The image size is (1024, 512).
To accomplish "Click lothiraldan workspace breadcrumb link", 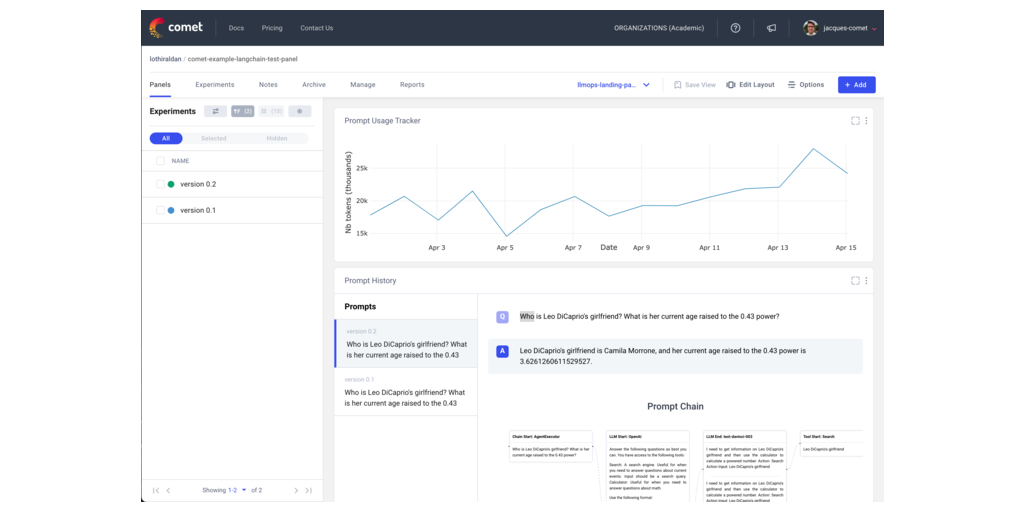I will (165, 59).
